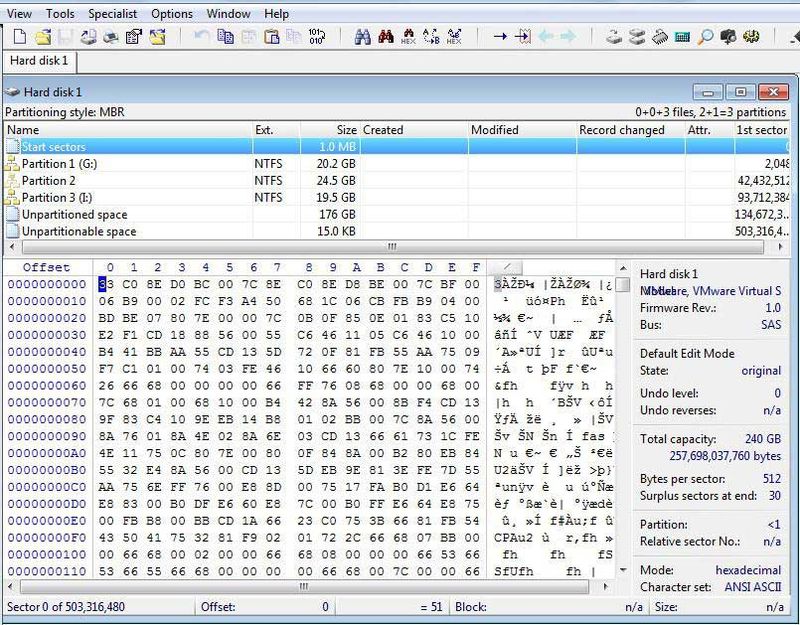The width and height of the screenshot is (800, 625).
Task: Click the directory list's horizontal scrollbar thumb
Action: (x=392, y=247)
